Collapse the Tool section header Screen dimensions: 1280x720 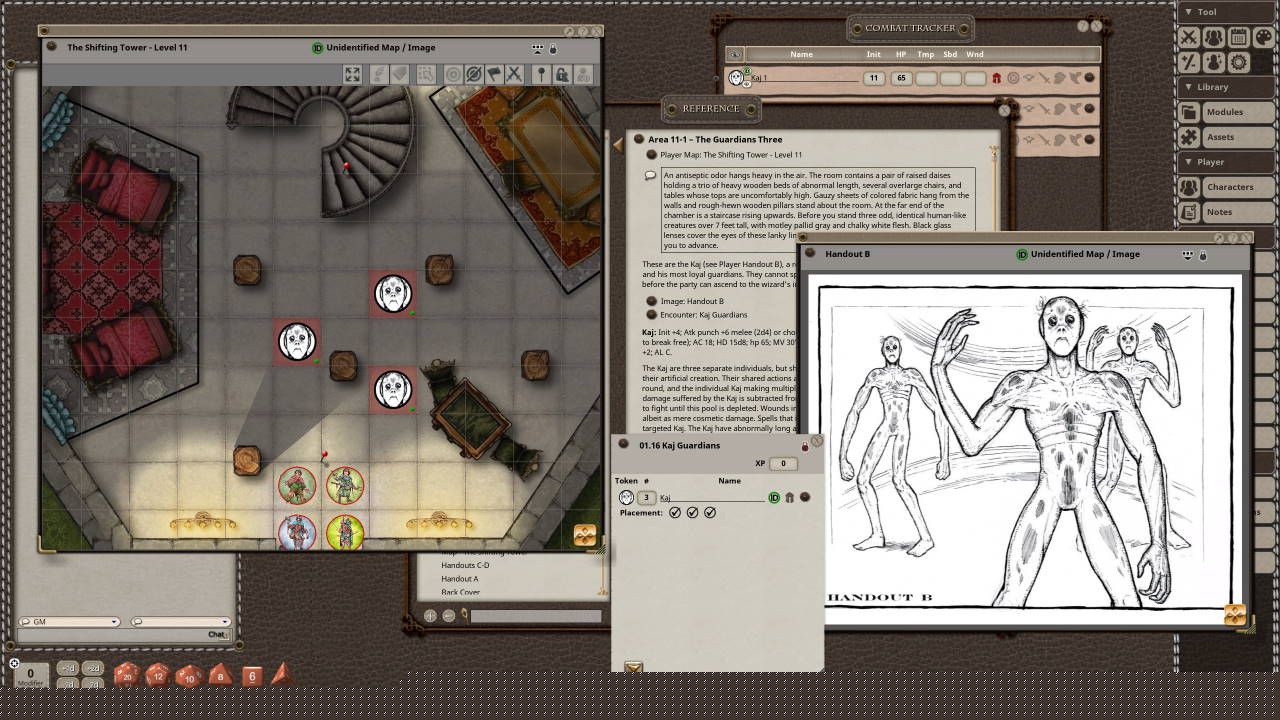pos(1227,12)
